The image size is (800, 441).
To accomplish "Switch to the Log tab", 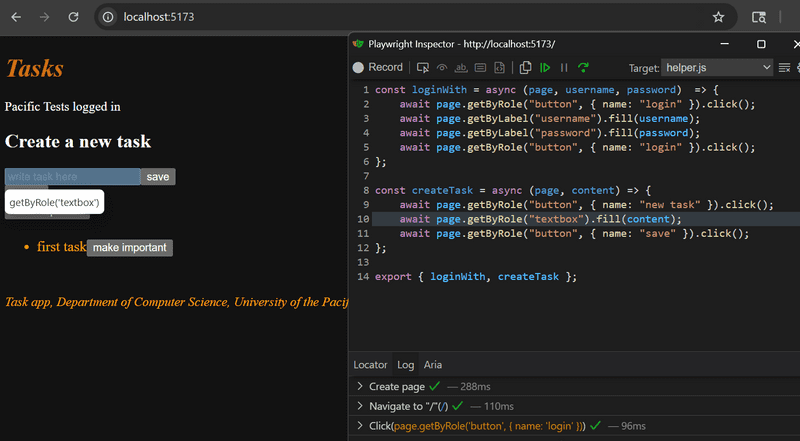I will pyautogui.click(x=405, y=365).
